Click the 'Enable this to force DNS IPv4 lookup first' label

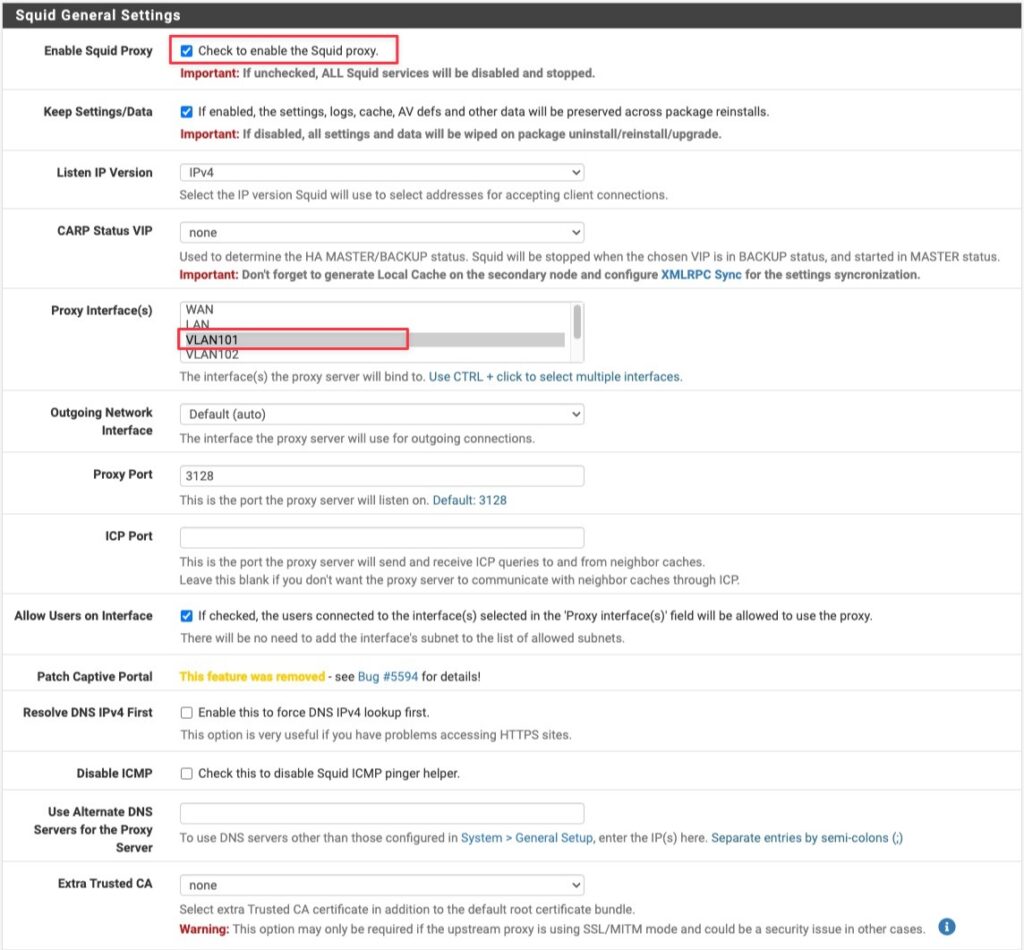313,712
